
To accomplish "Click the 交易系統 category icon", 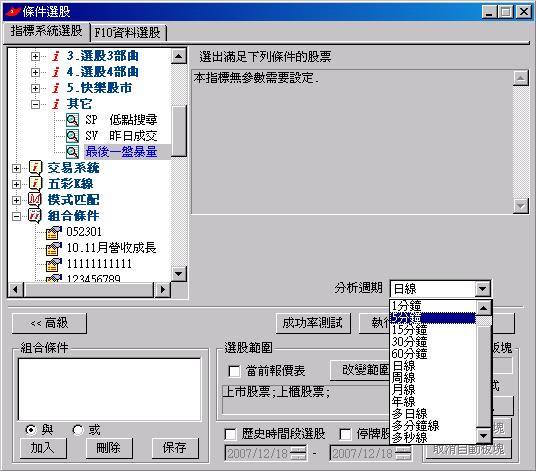I will [x=36, y=167].
